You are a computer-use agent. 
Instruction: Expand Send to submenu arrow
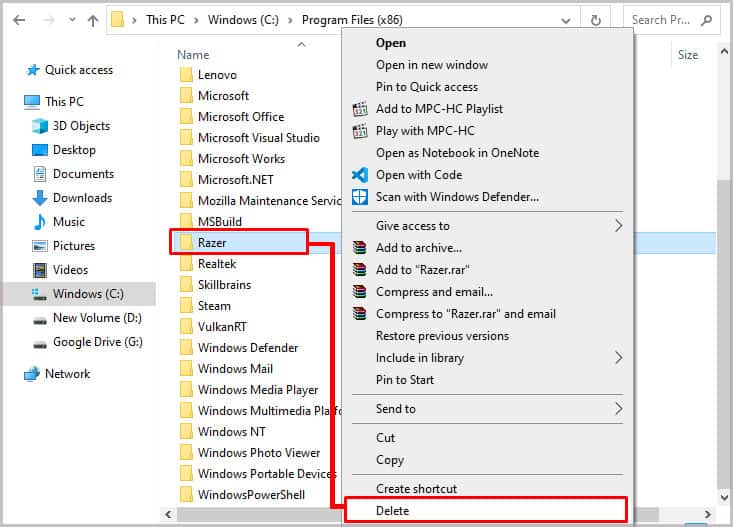618,409
